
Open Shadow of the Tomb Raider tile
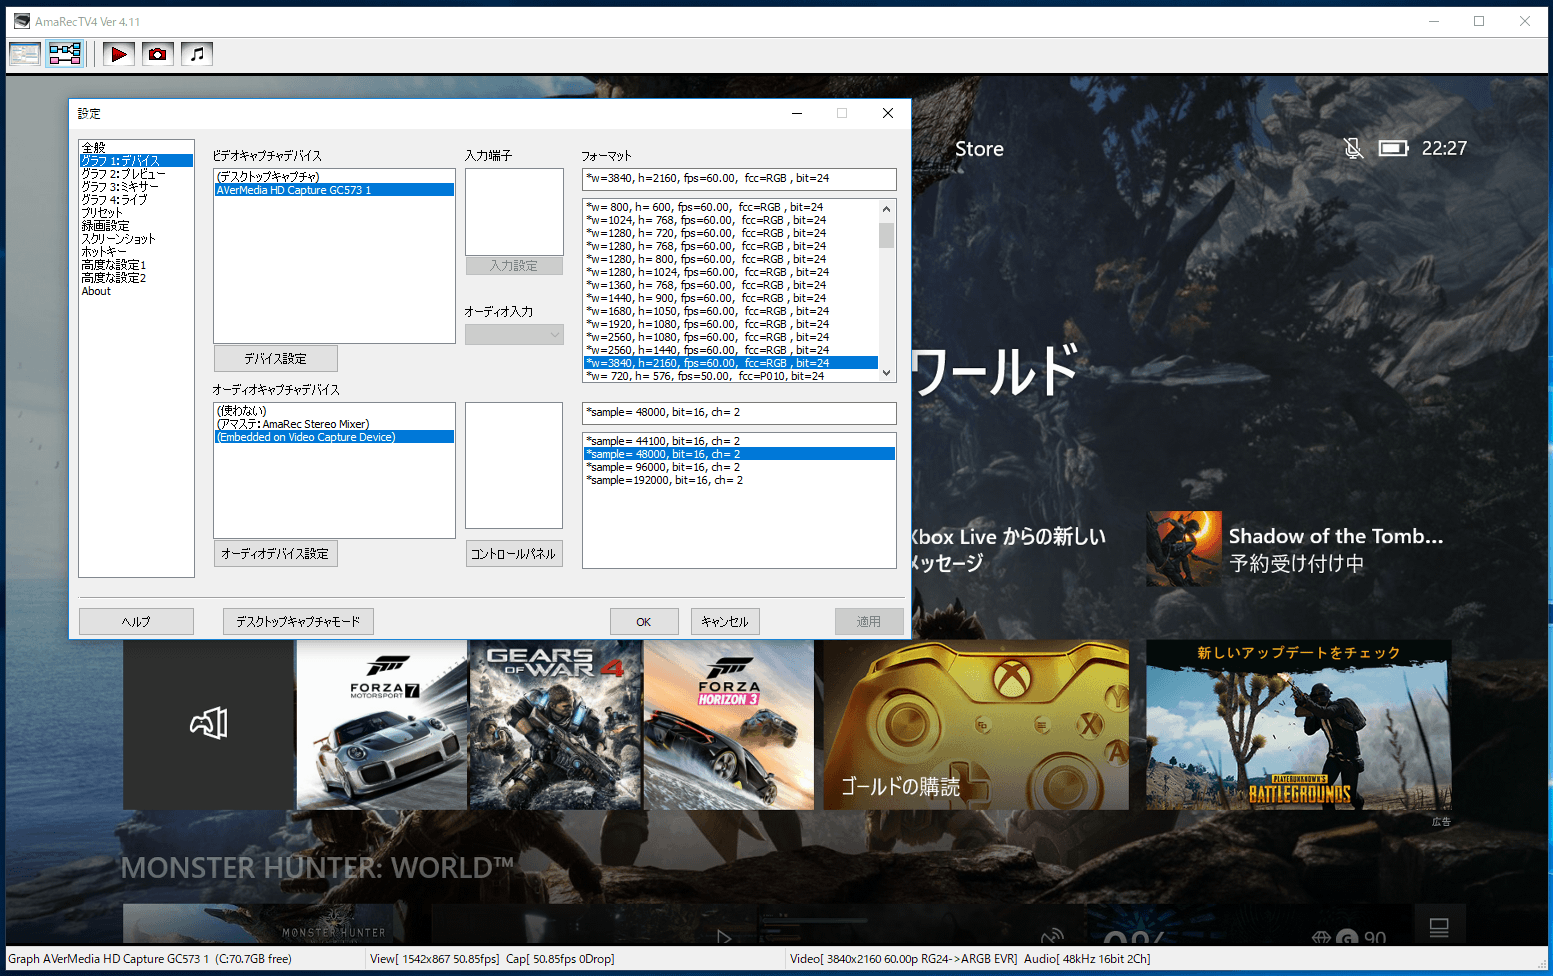[1297, 549]
